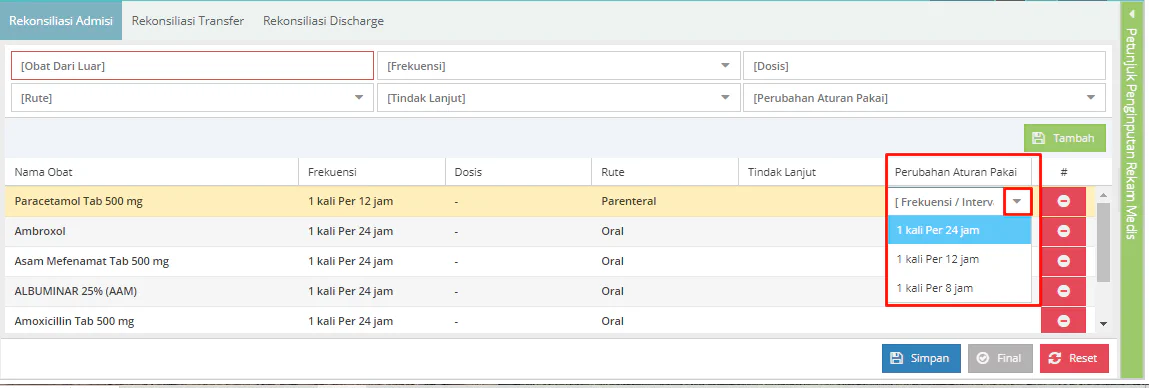
Task: Collapse the Frekuensi / Interval row dropdown arrow
Action: (x=1017, y=201)
